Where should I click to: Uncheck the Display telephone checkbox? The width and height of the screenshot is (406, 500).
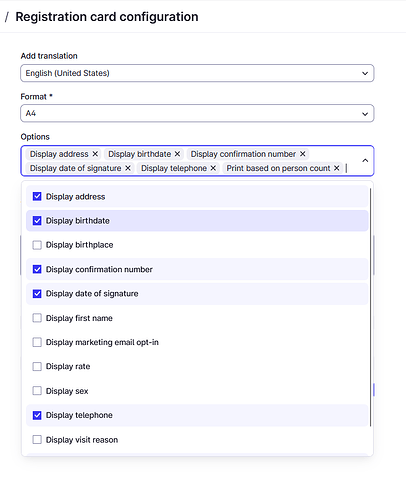[37, 415]
